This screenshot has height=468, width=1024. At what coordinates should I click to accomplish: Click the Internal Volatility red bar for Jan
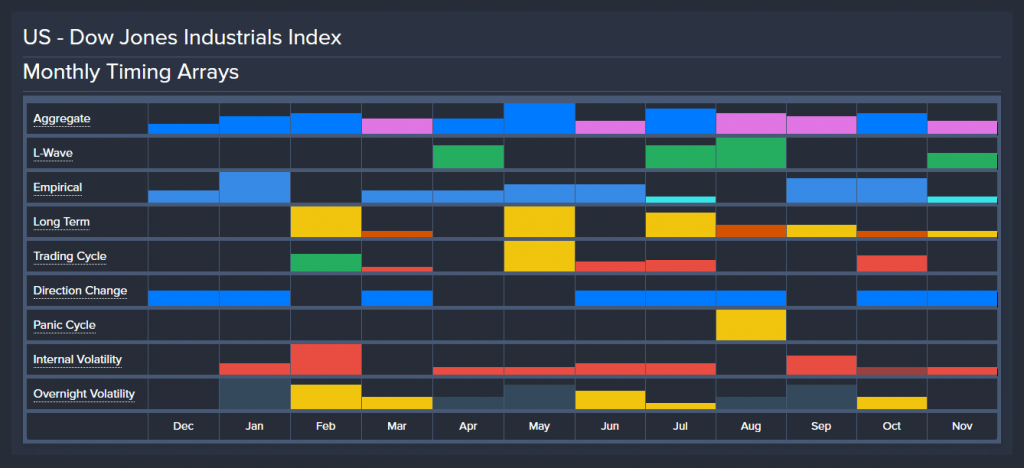(x=255, y=369)
